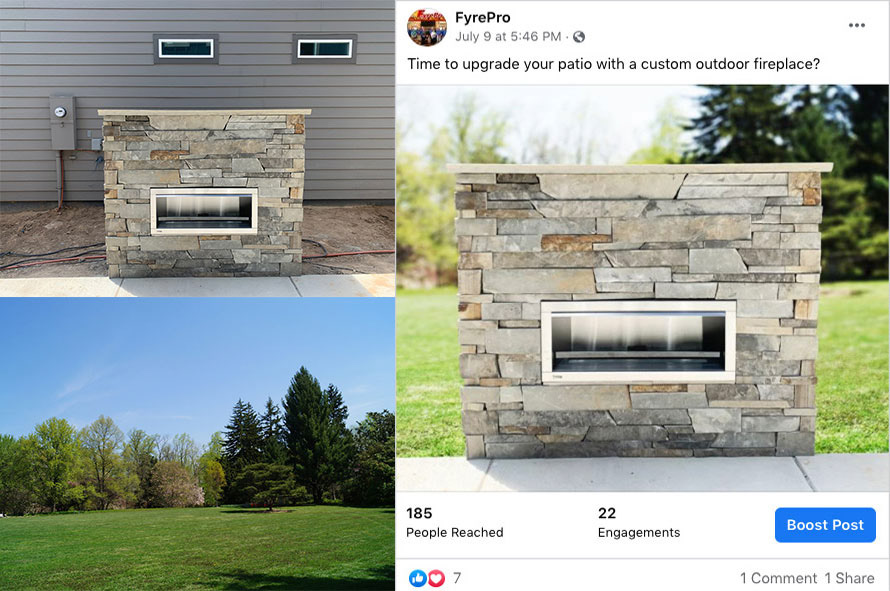
Task: Open the edited fireplace post image
Action: [643, 288]
